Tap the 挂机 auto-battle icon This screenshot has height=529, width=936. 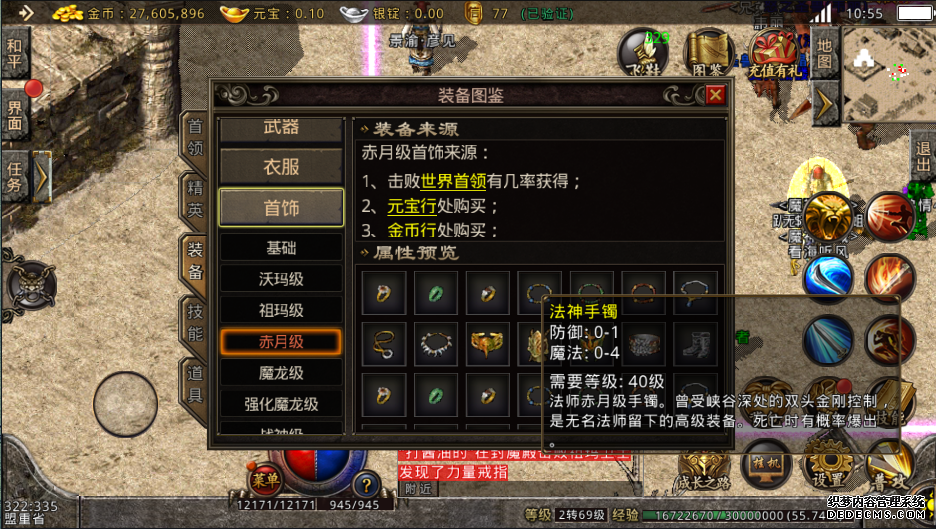(x=766, y=465)
